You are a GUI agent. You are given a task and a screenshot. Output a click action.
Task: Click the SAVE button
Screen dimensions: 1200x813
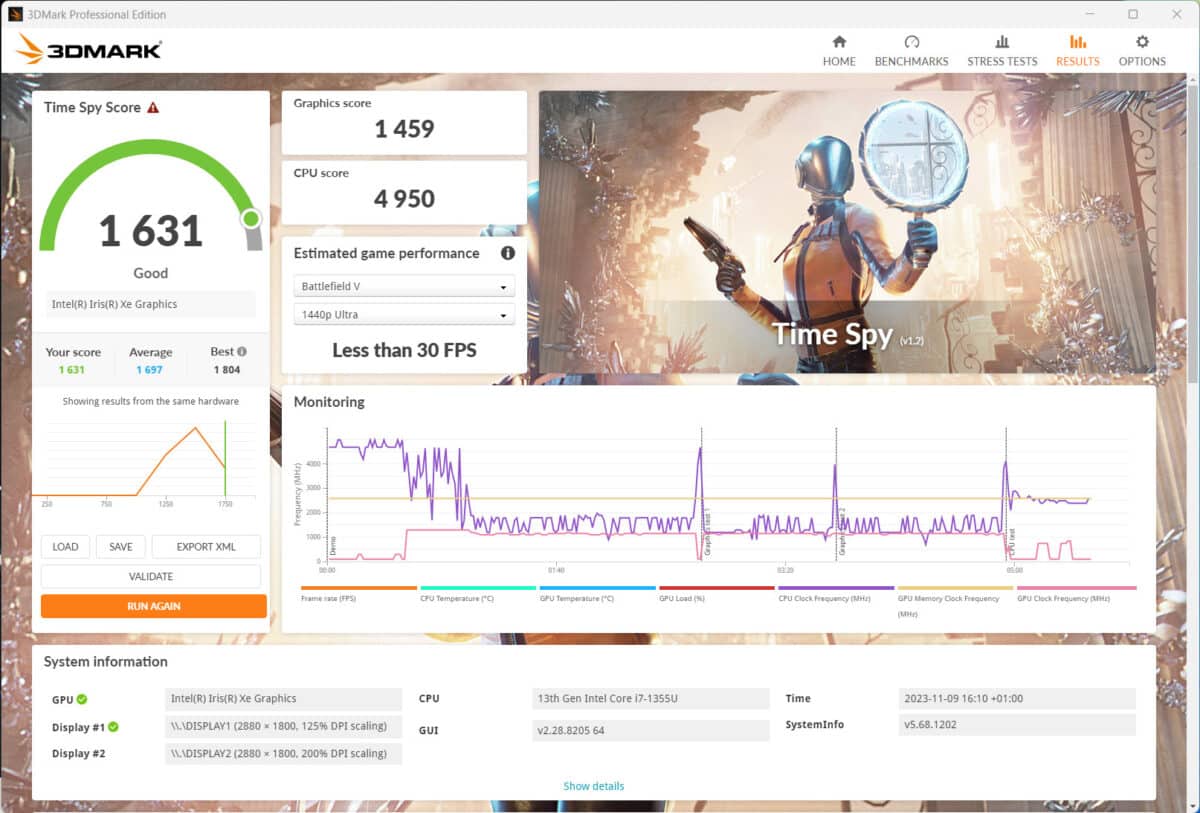(x=121, y=547)
